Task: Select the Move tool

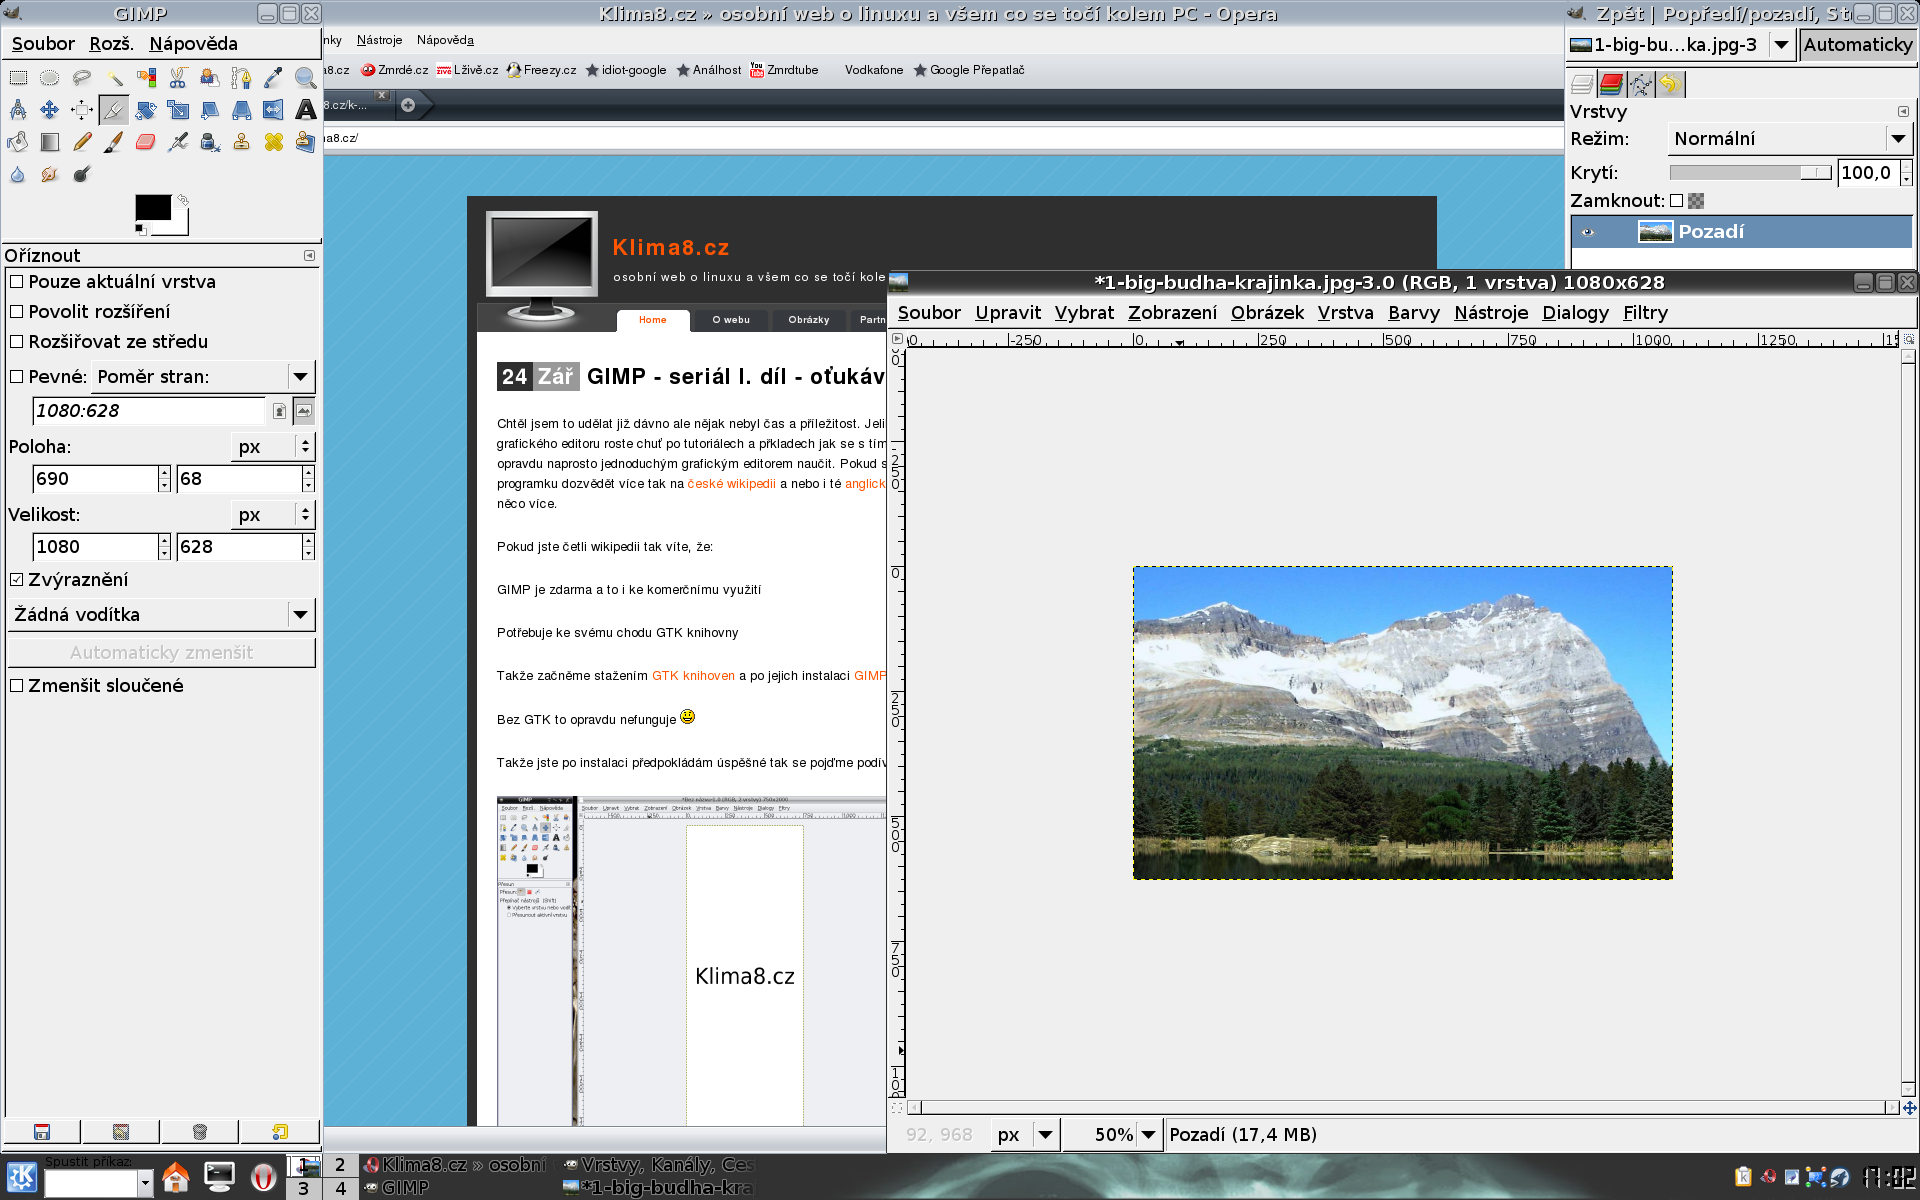Action: tap(50, 109)
